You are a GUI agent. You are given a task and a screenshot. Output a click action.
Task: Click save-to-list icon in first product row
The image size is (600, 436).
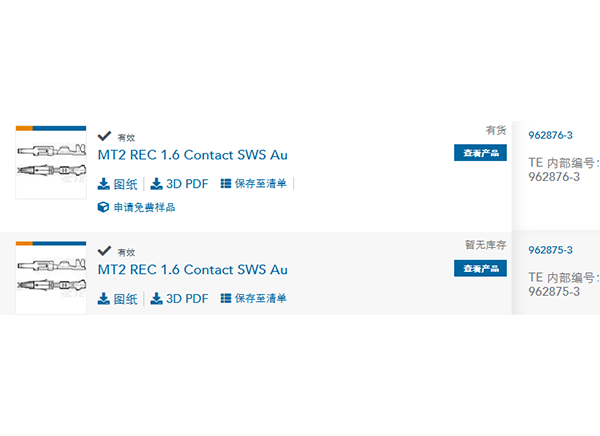pos(226,184)
